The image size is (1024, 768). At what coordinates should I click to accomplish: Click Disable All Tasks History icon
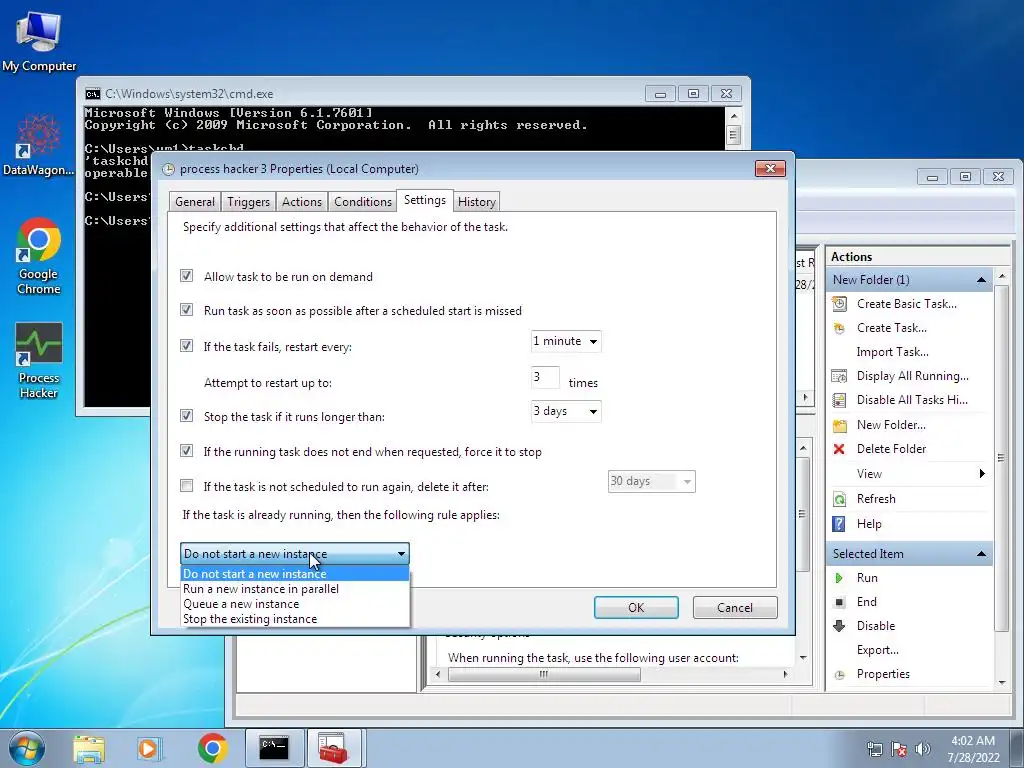click(839, 400)
